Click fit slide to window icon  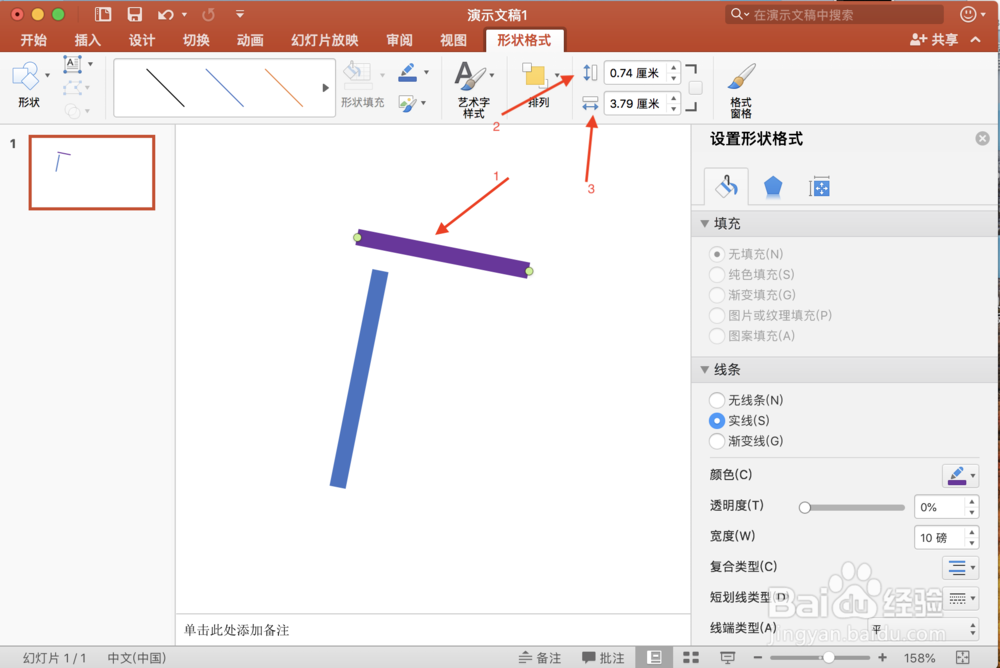pos(962,657)
